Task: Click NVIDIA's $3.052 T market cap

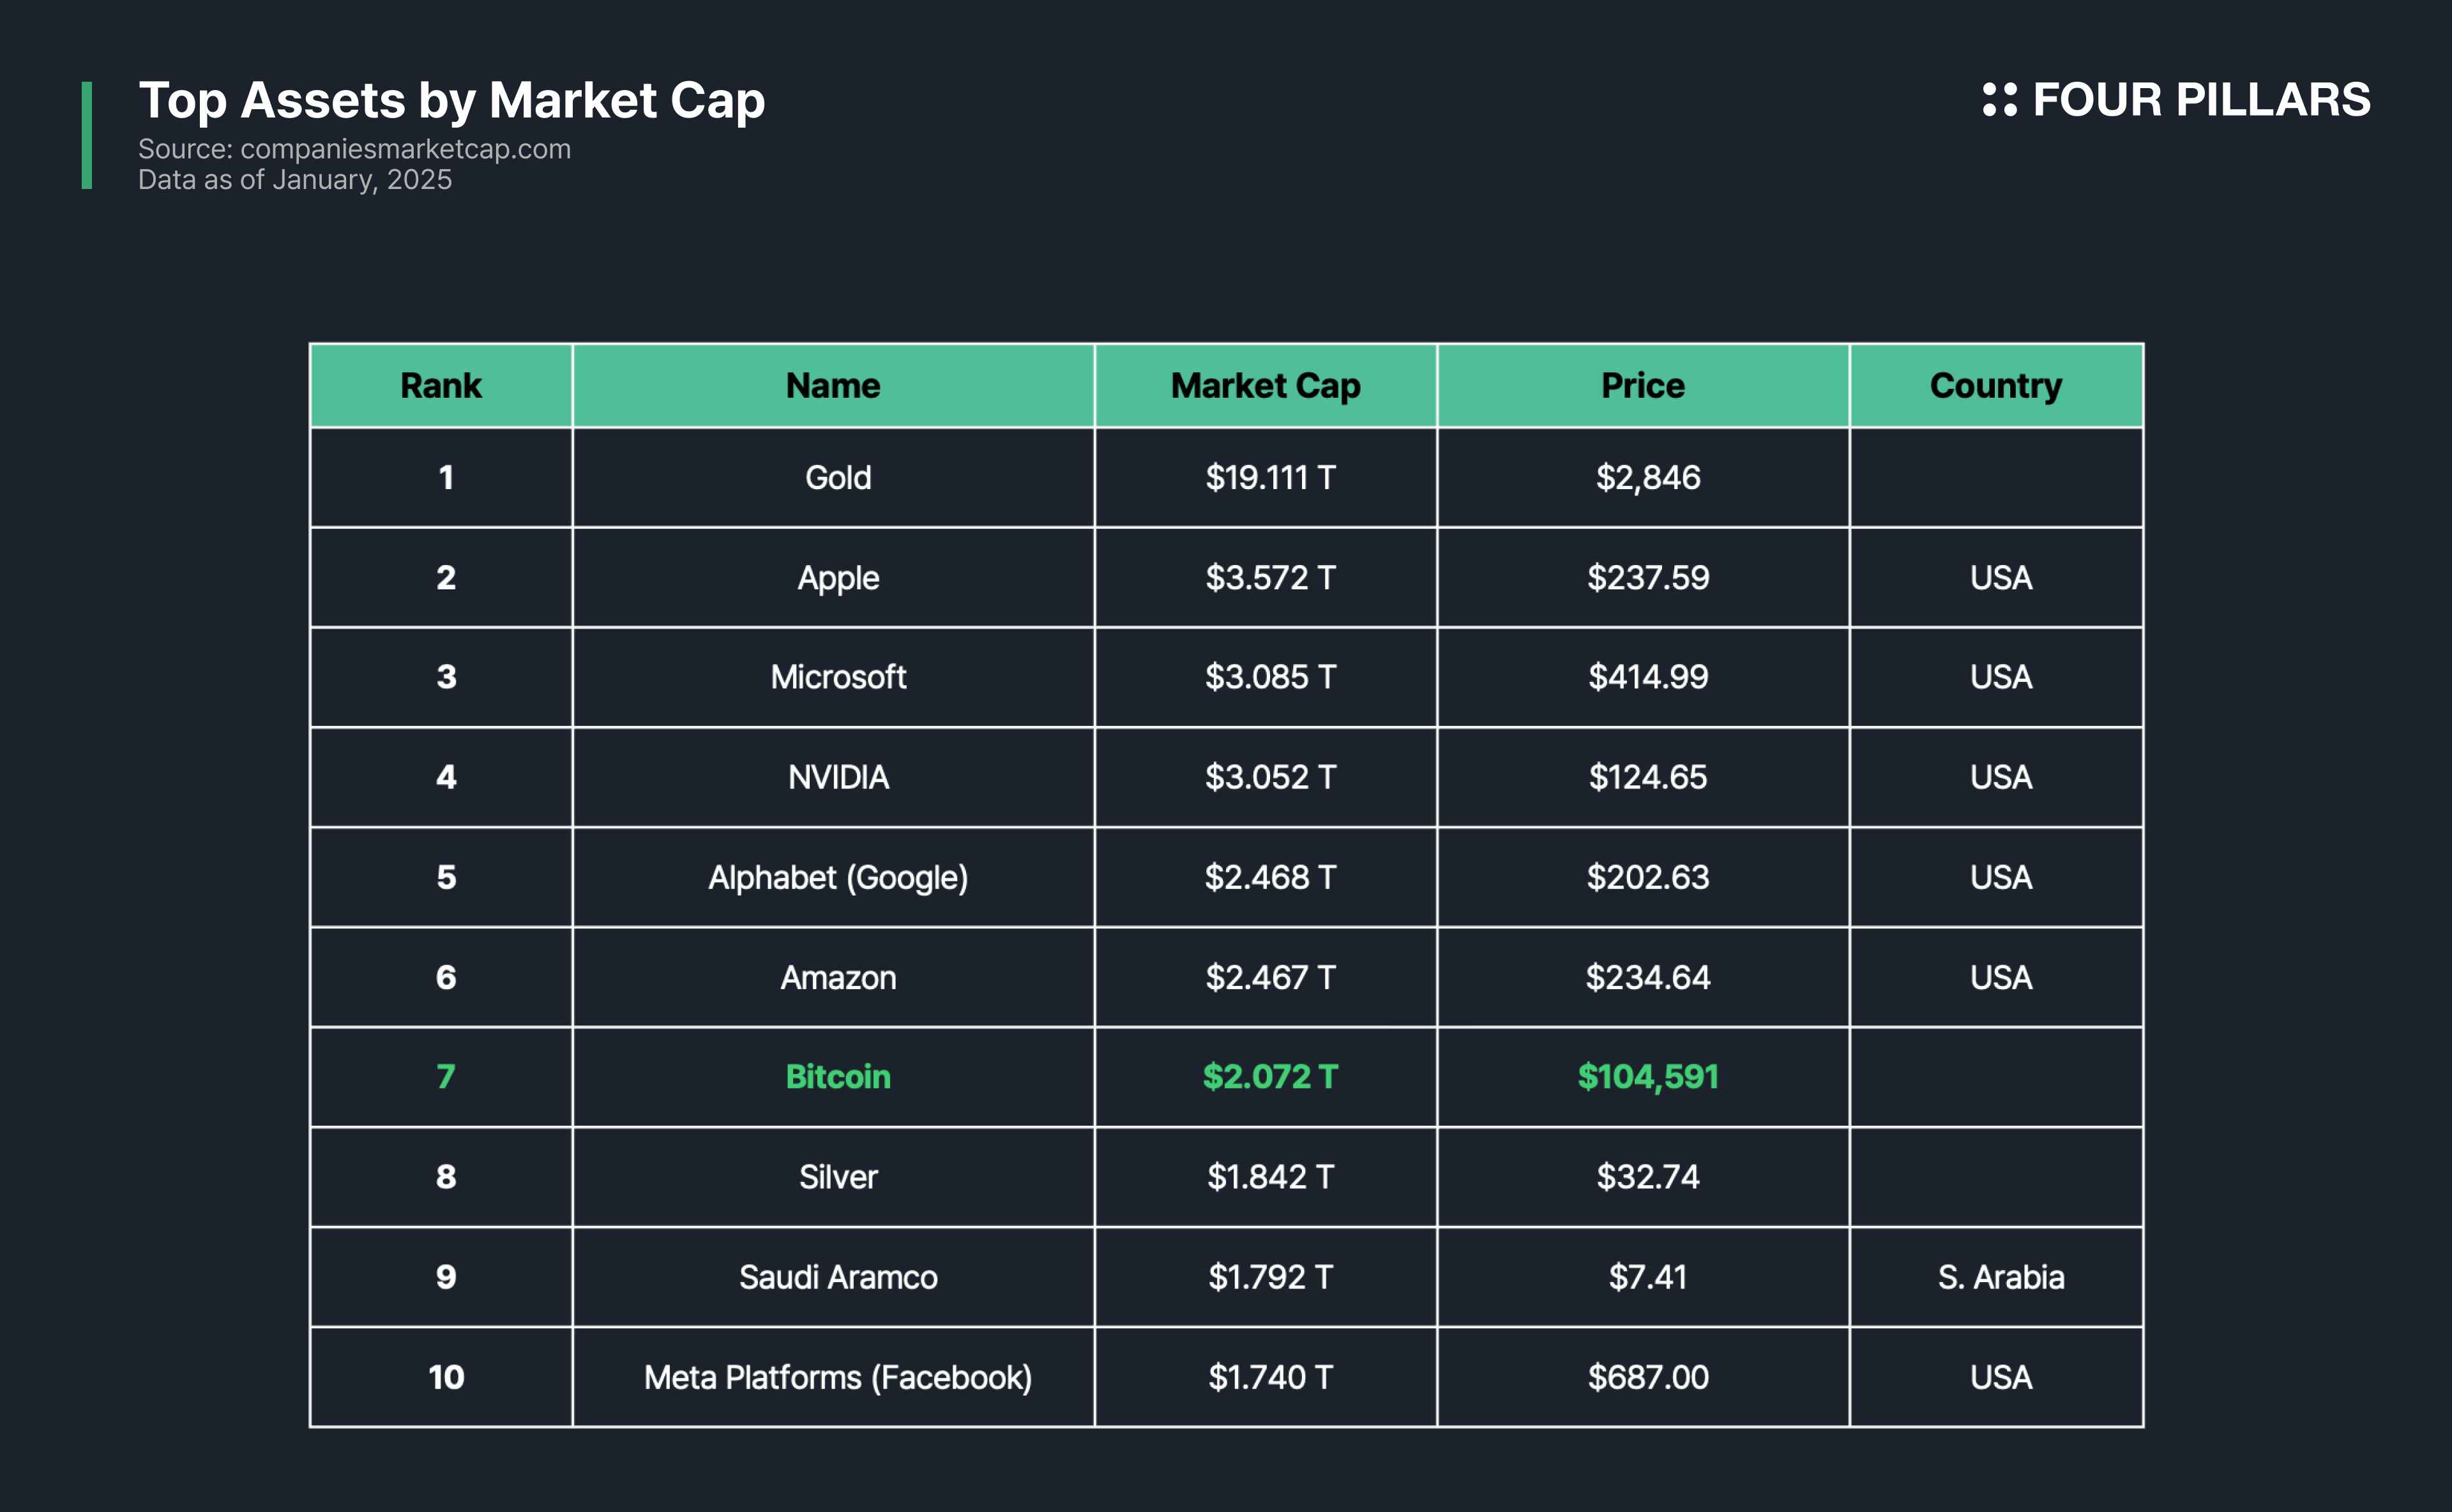Action: pos(1269,777)
